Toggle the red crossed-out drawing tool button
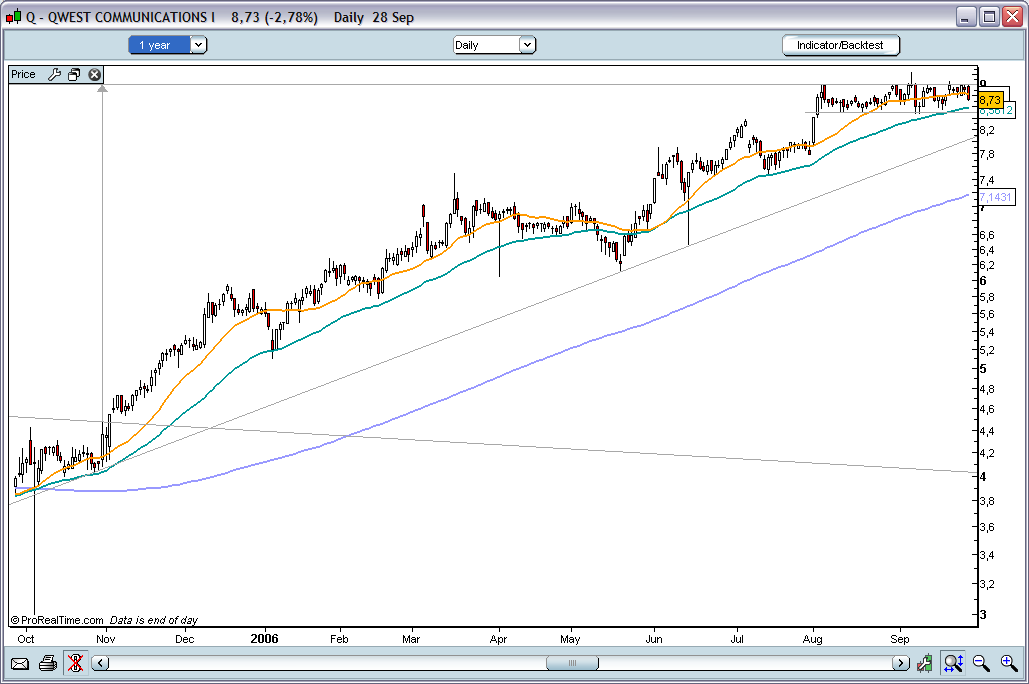This screenshot has width=1029, height=684. [x=75, y=663]
